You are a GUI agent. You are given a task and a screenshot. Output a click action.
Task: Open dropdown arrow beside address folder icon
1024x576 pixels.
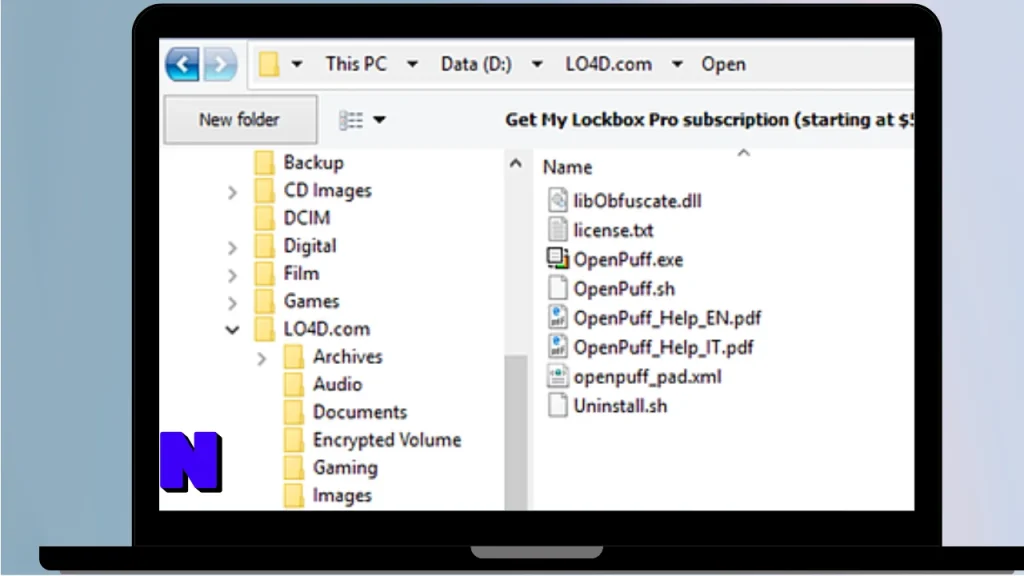click(296, 64)
